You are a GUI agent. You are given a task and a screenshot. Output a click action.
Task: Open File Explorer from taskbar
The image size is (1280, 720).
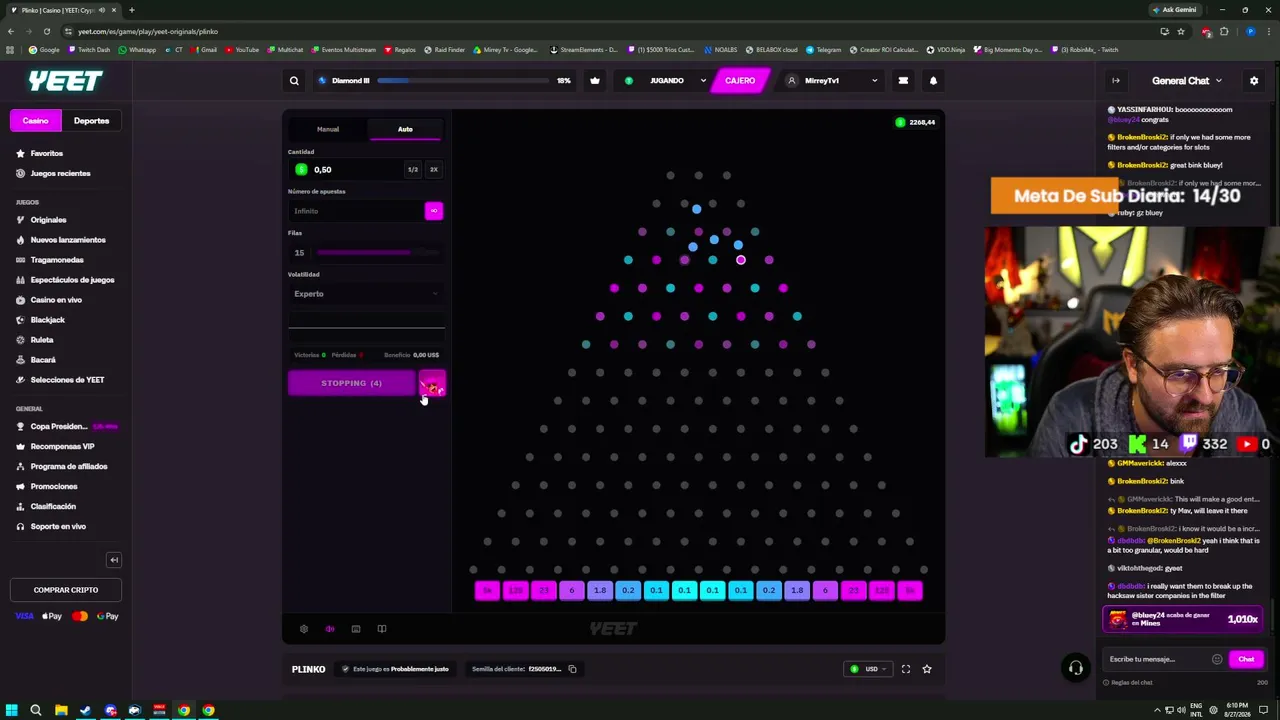click(x=61, y=711)
